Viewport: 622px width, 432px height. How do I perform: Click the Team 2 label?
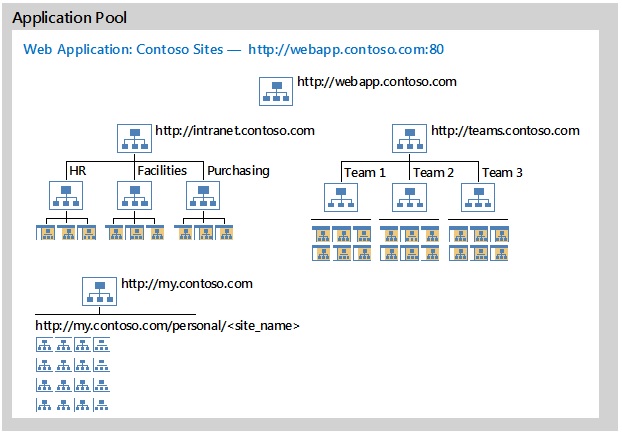[433, 173]
